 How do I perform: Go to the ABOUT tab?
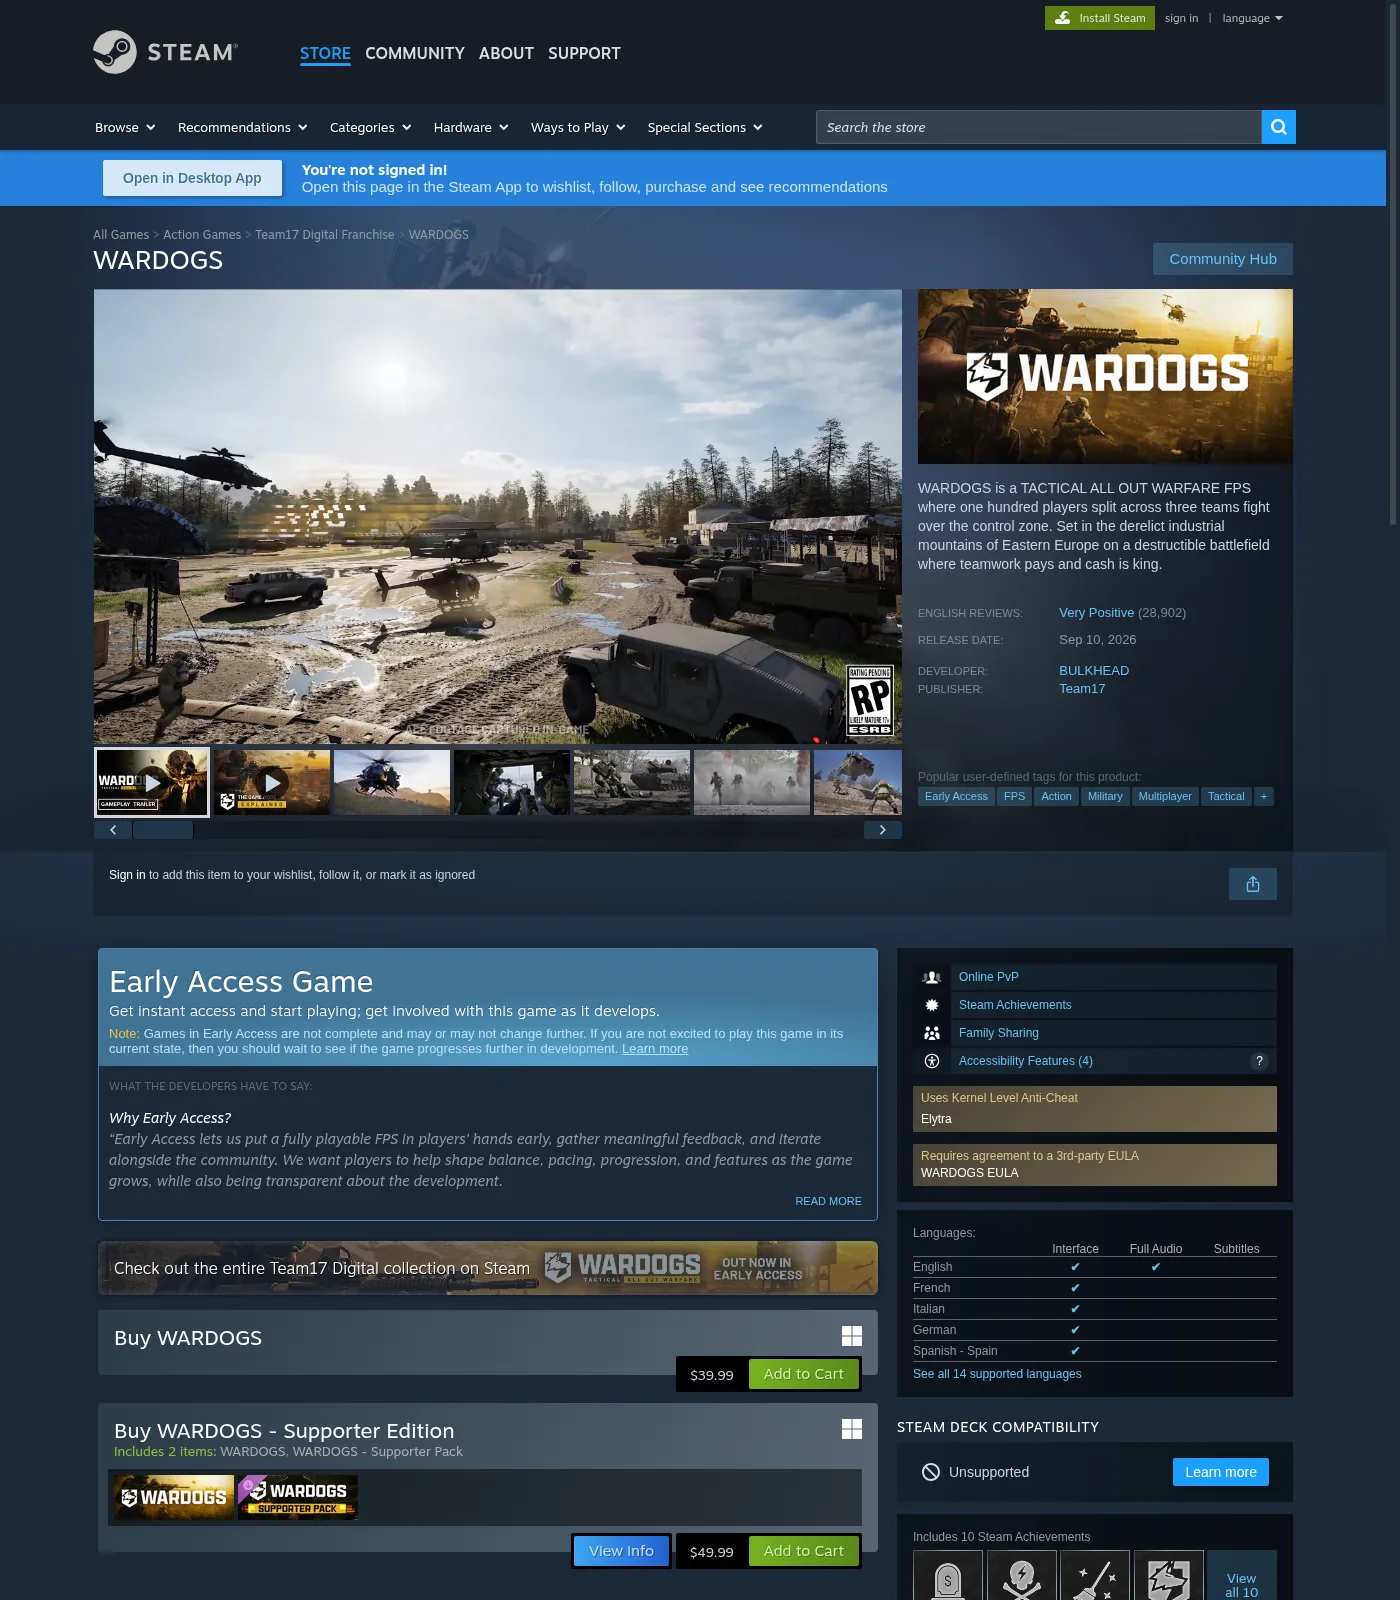coord(506,53)
